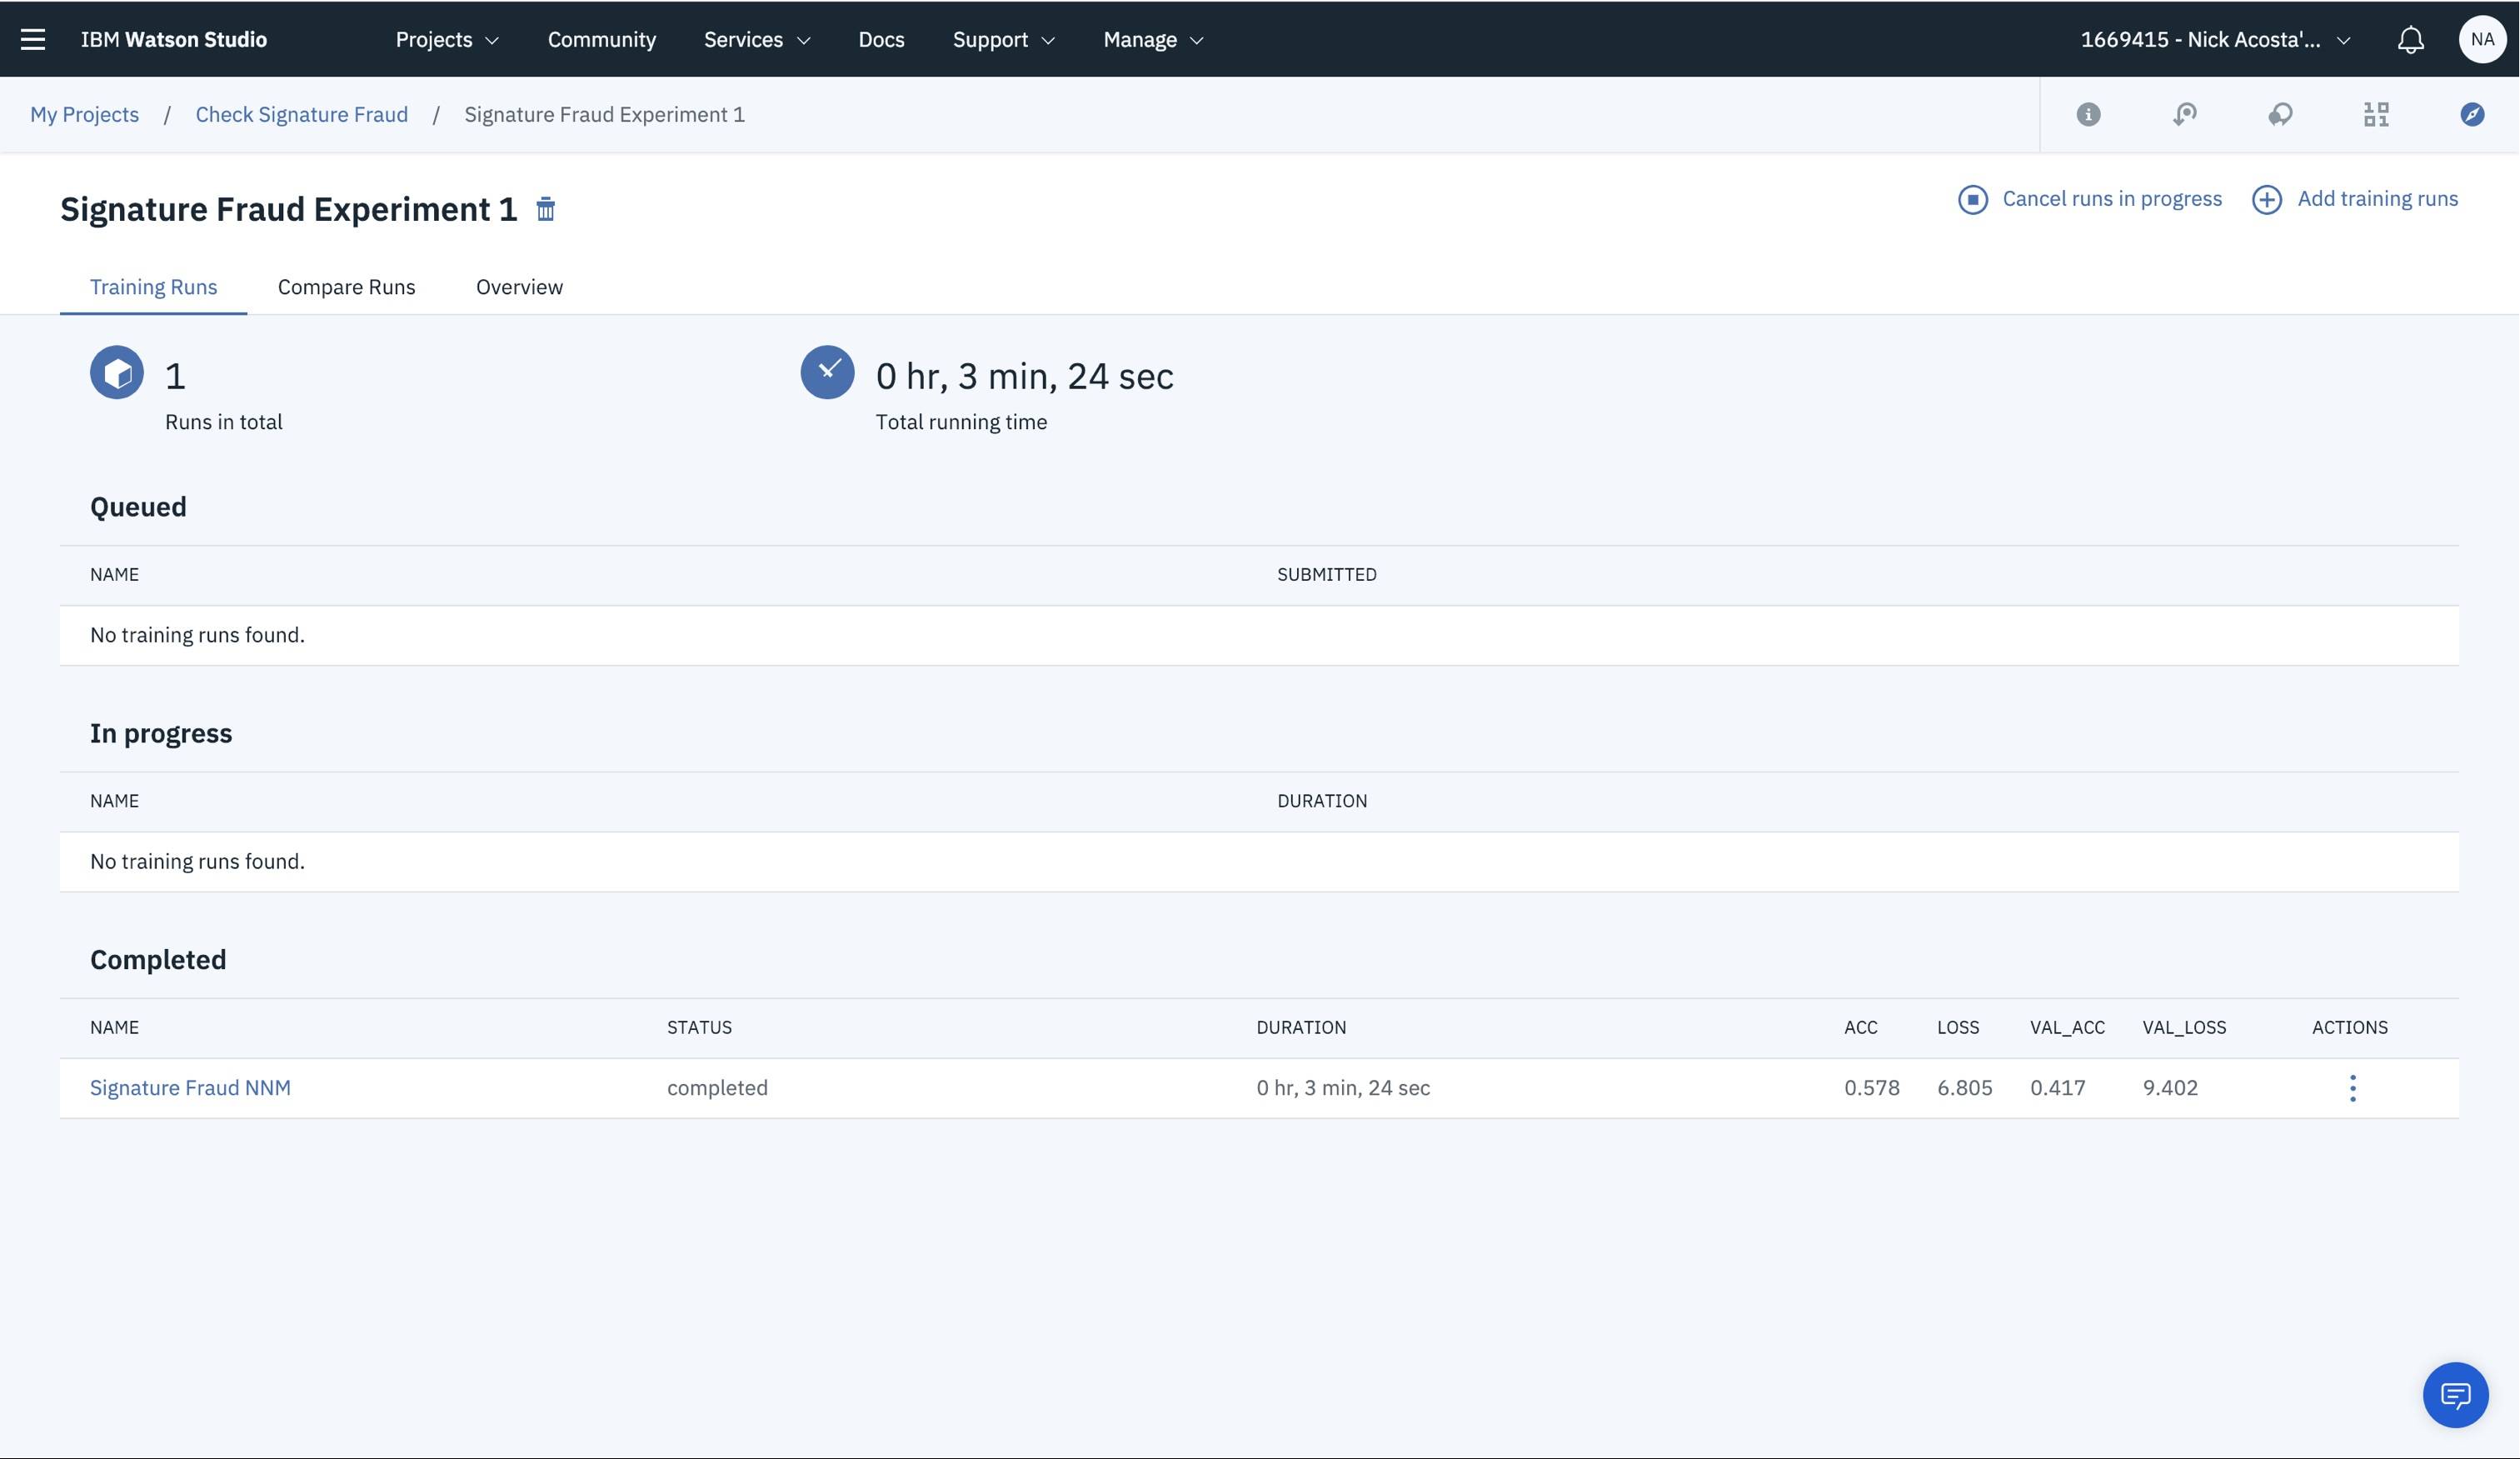The image size is (2520, 1459).
Task: Click the compass tour icon
Action: pos(2472,114)
